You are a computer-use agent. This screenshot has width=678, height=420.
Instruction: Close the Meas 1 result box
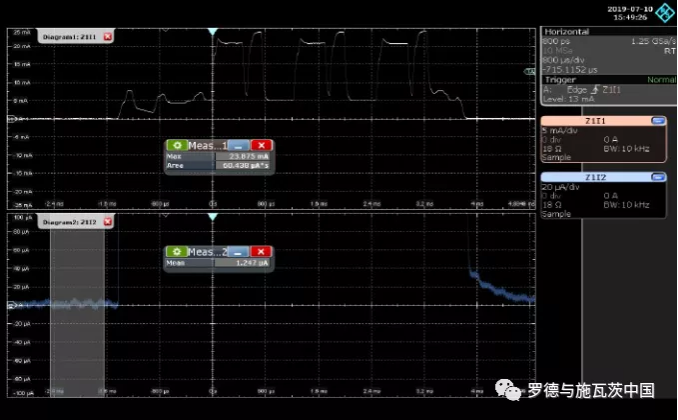click(261, 145)
